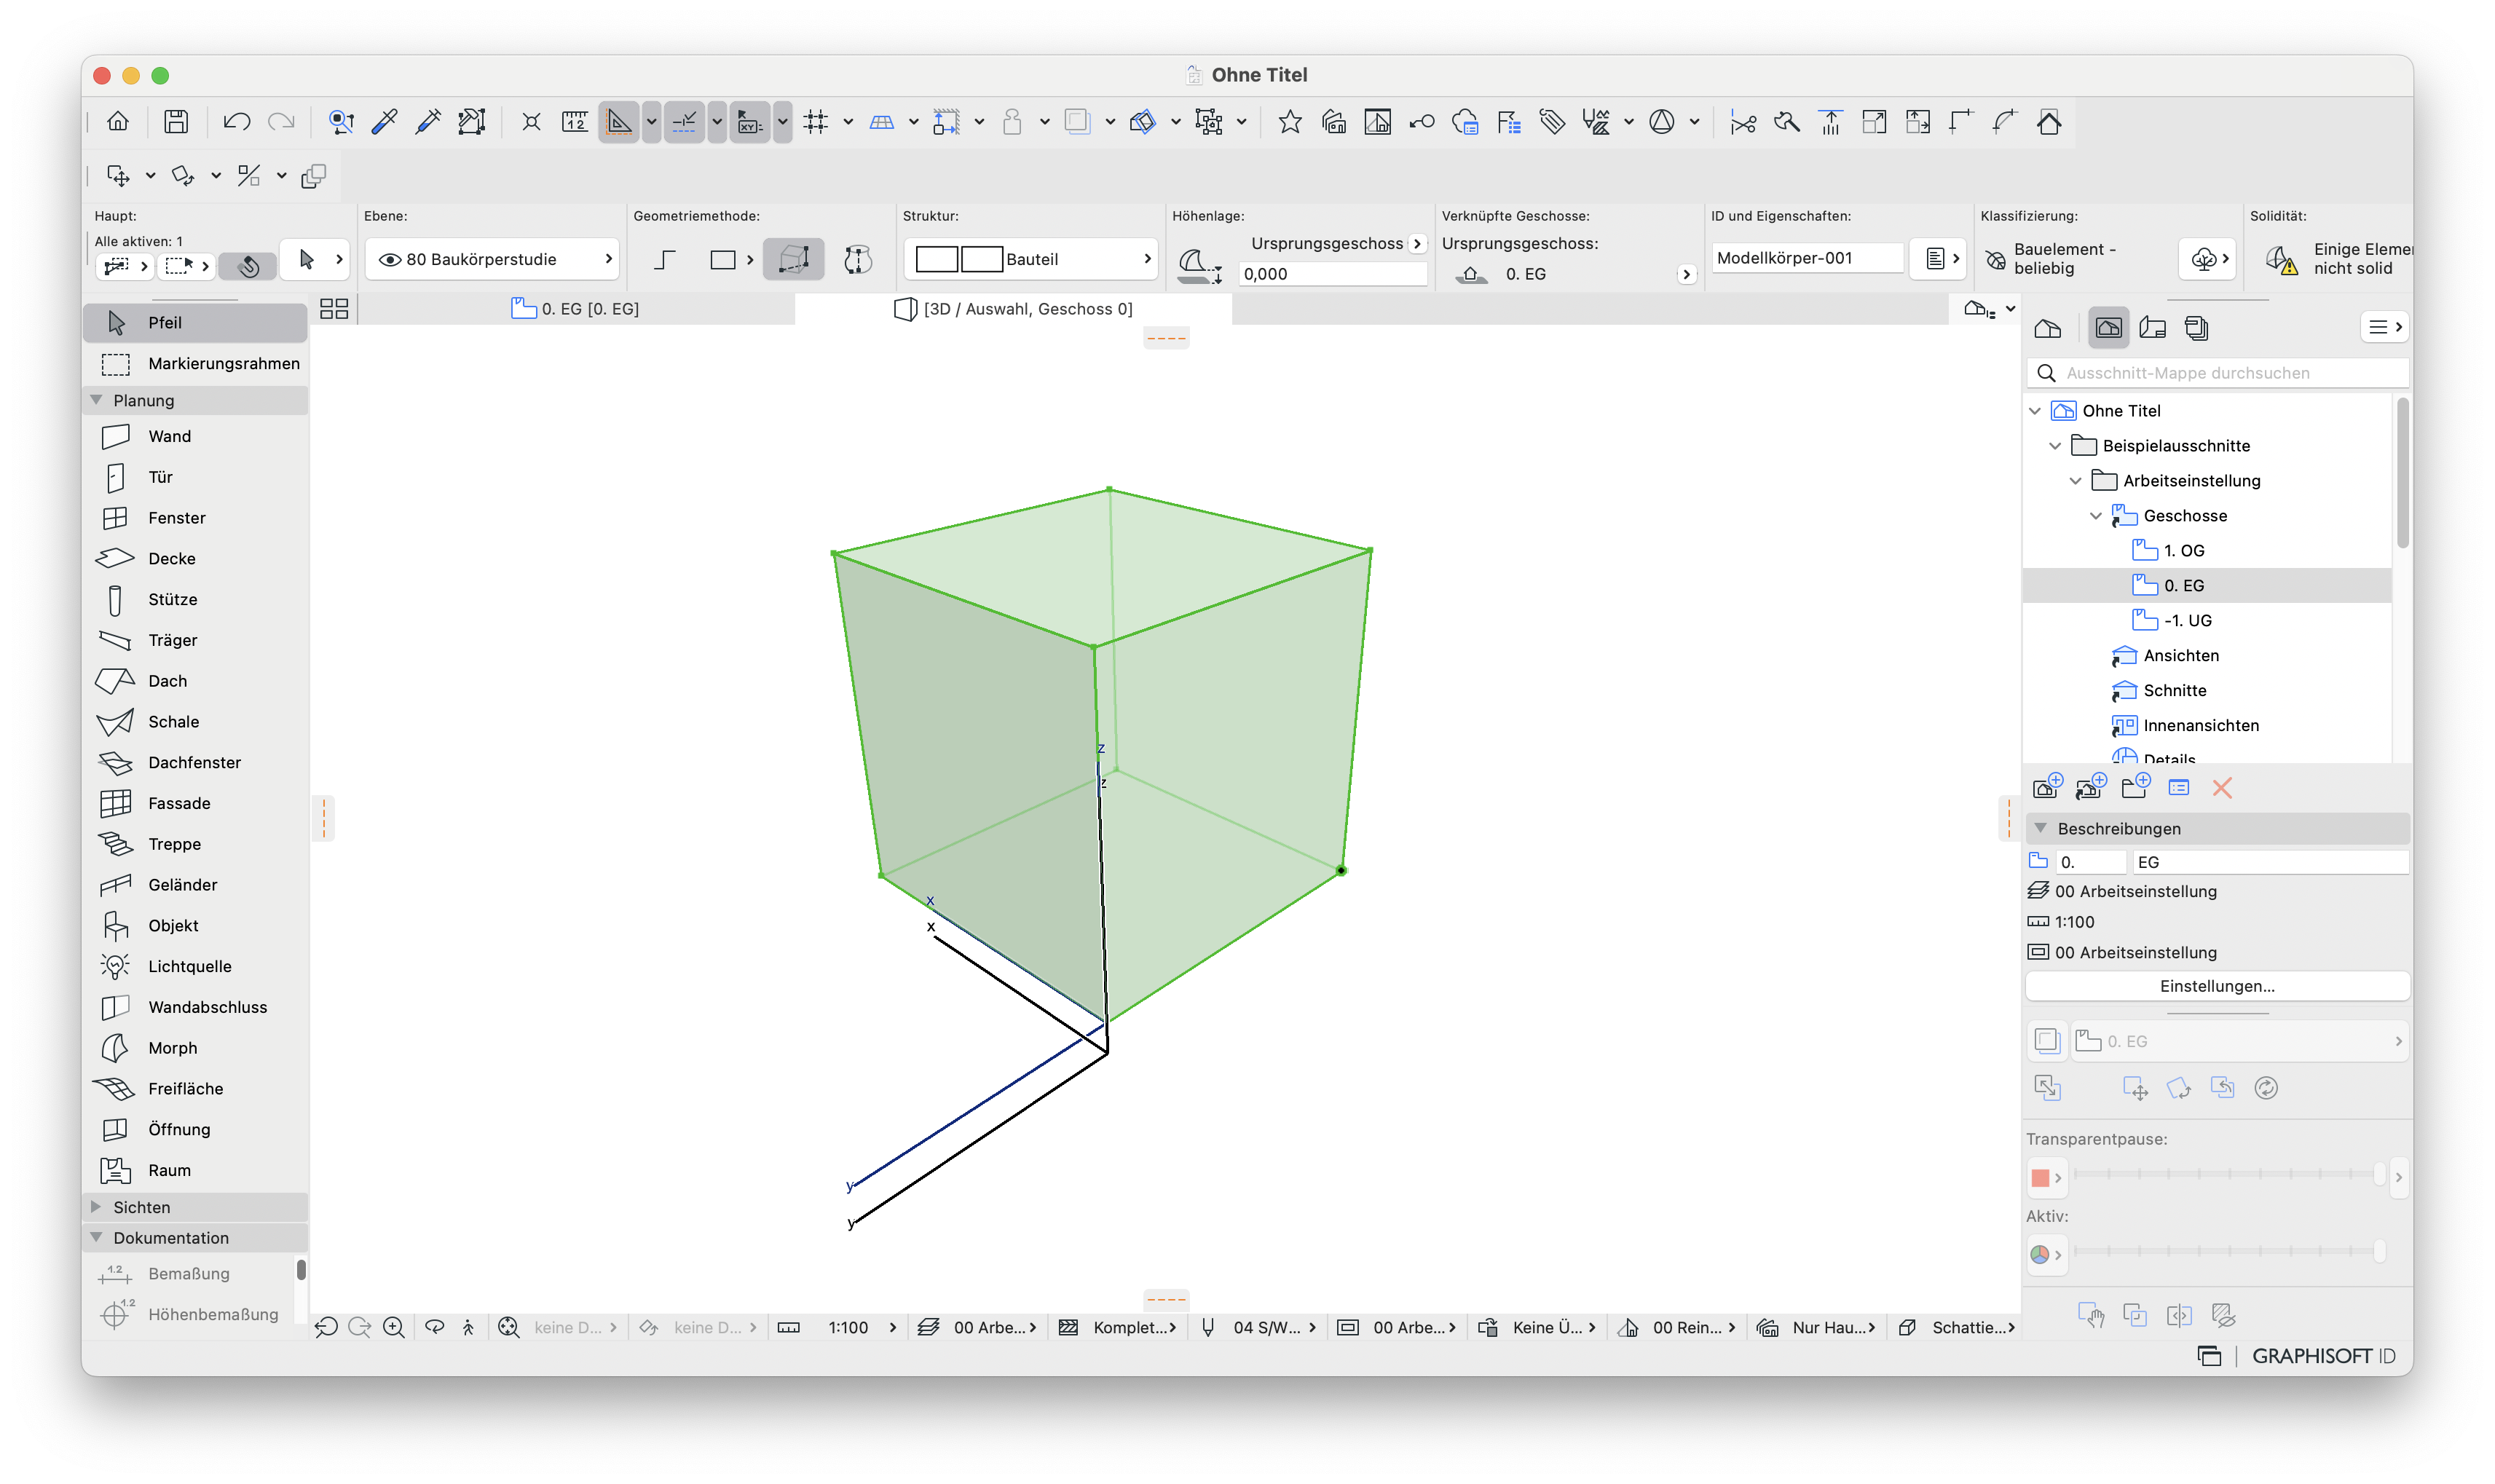Choose the box geometry method
Viewport: 2495px width, 1484px height.
[793, 259]
